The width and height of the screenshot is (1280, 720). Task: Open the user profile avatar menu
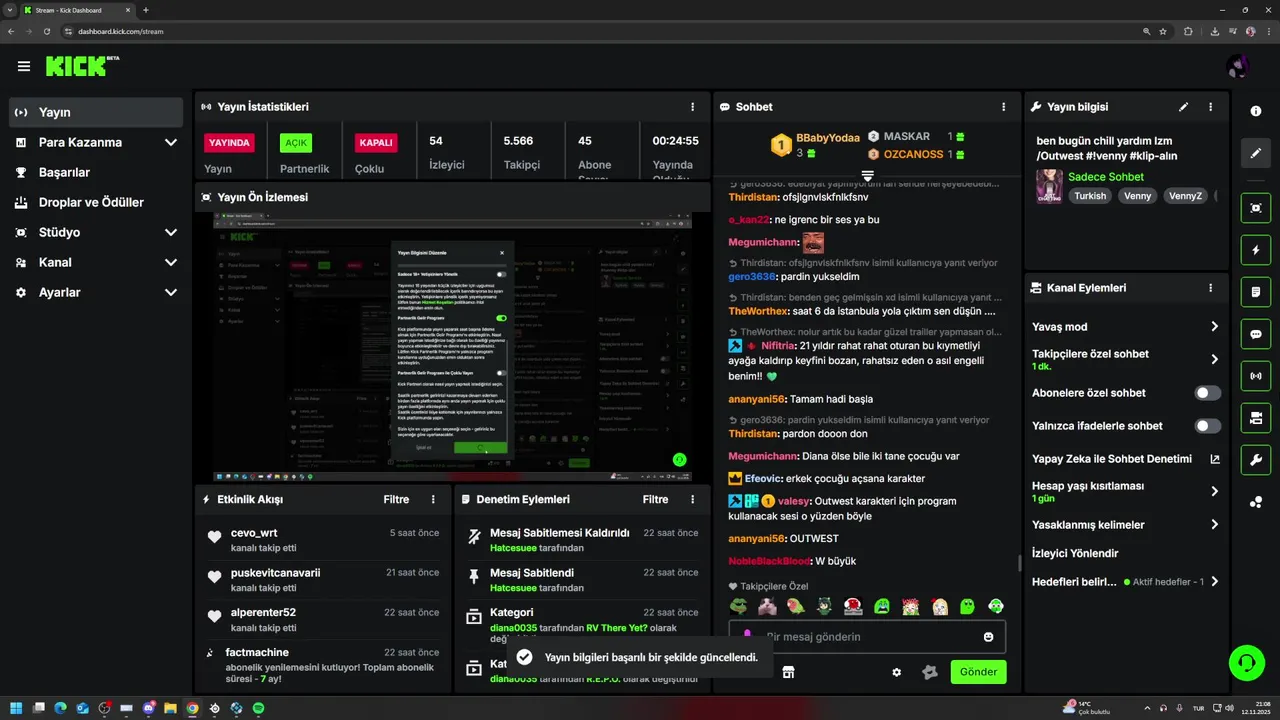[1238, 66]
